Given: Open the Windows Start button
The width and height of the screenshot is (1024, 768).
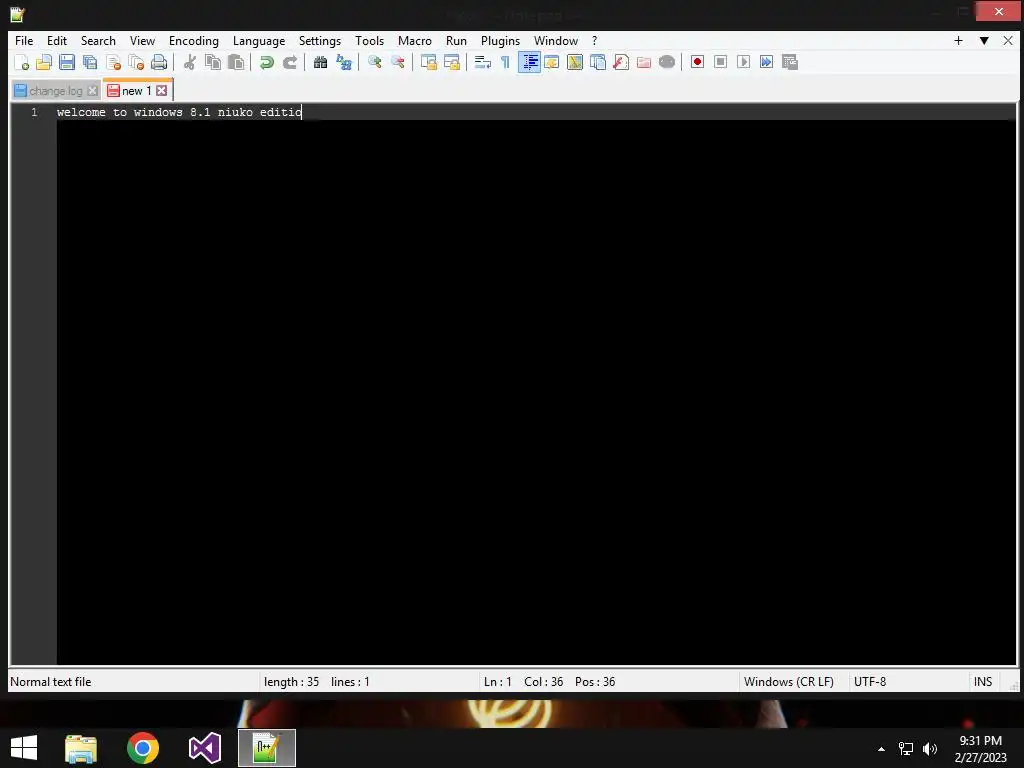Looking at the screenshot, I should point(24,748).
